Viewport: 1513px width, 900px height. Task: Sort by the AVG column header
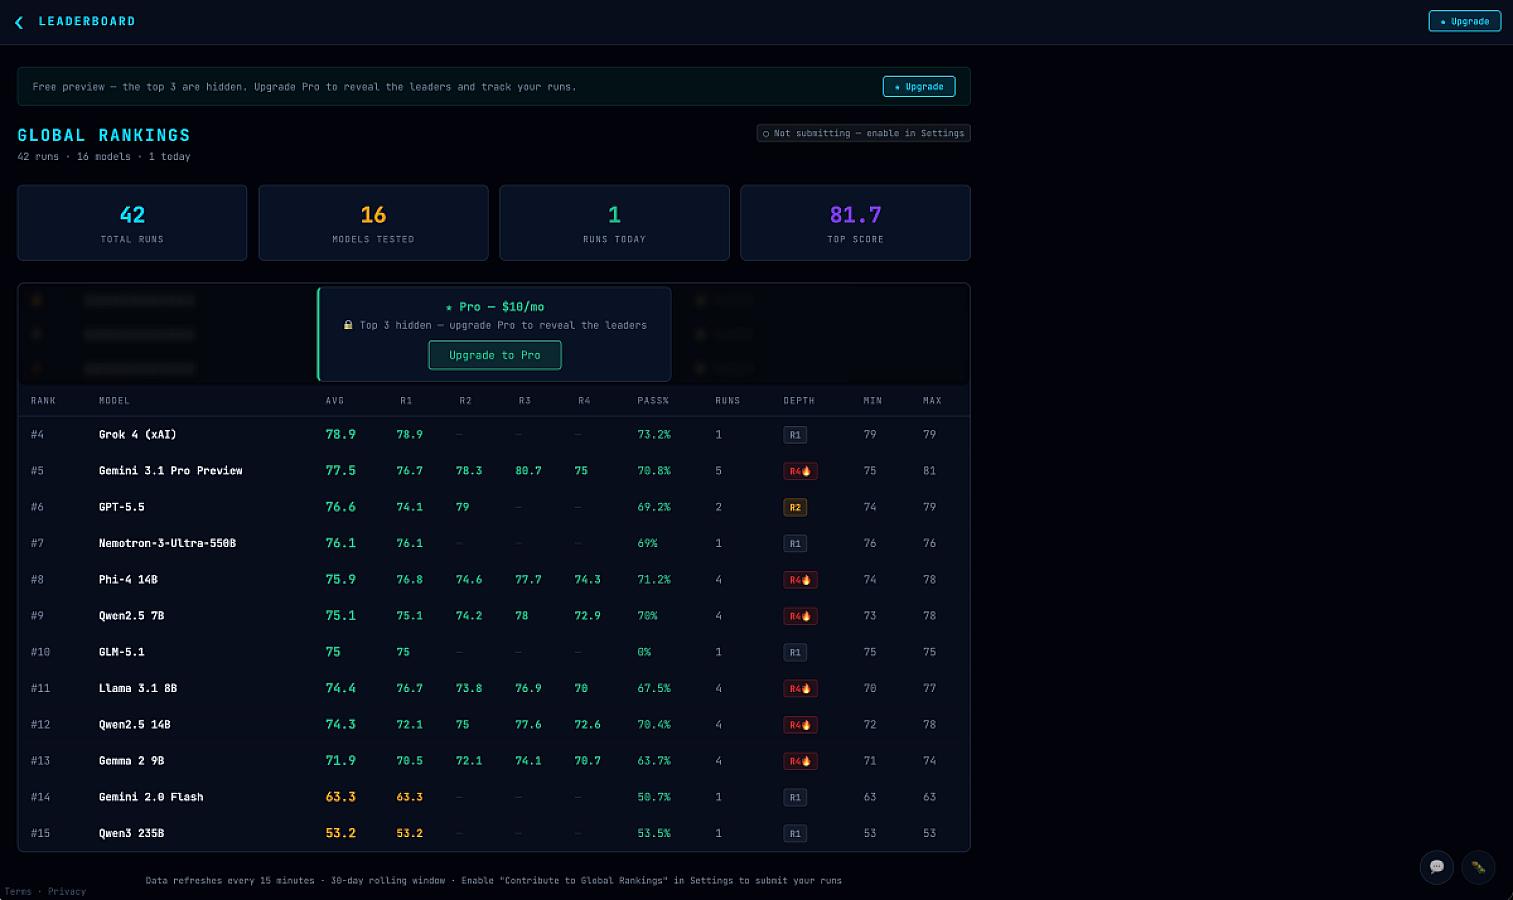335,401
